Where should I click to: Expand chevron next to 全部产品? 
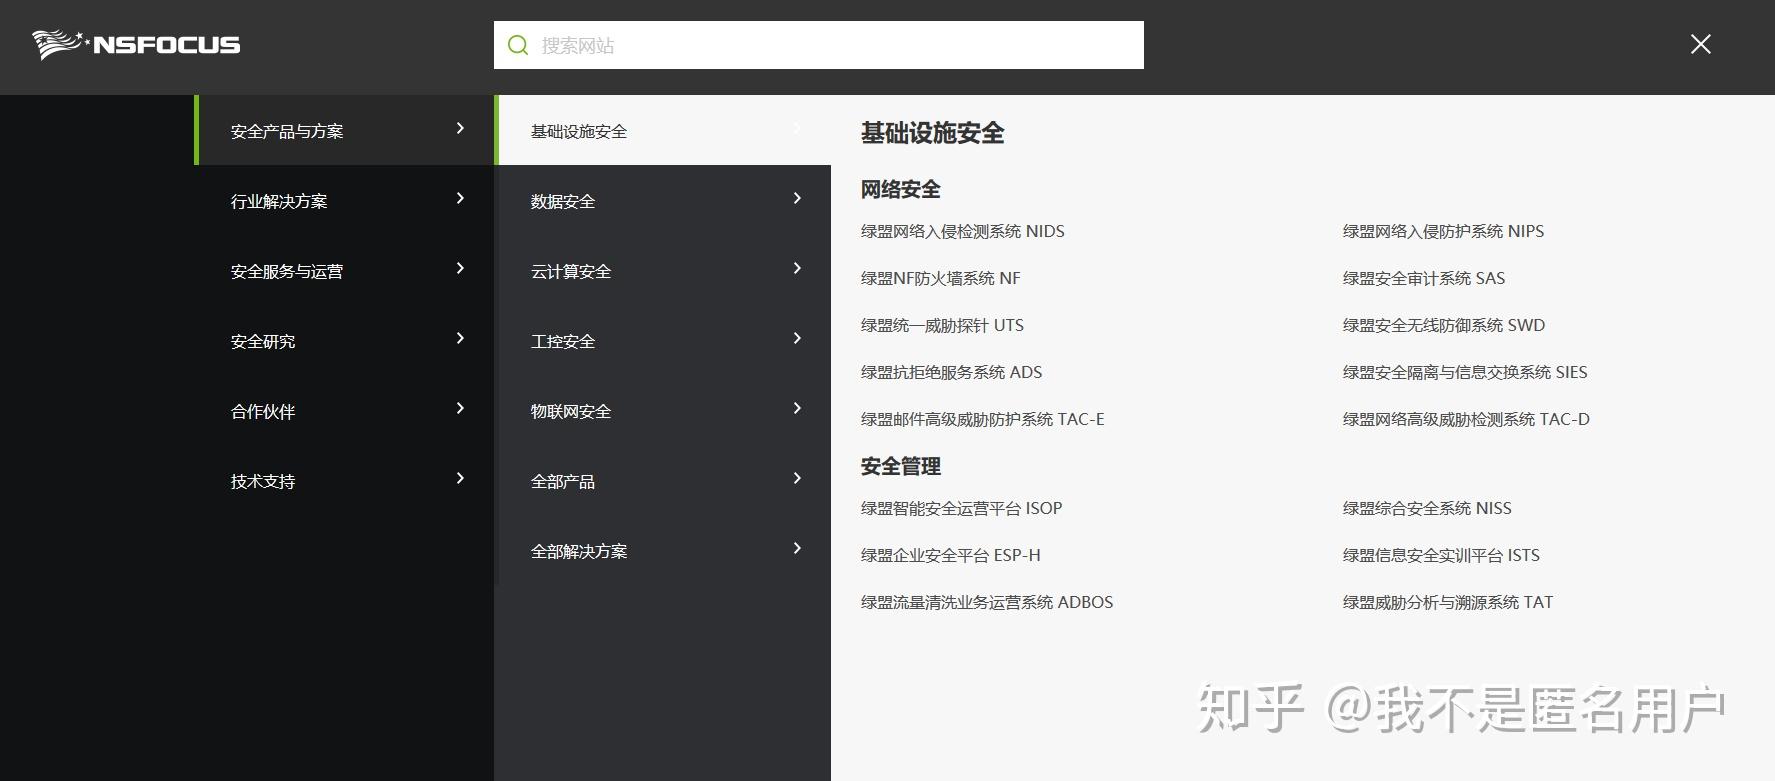click(797, 478)
